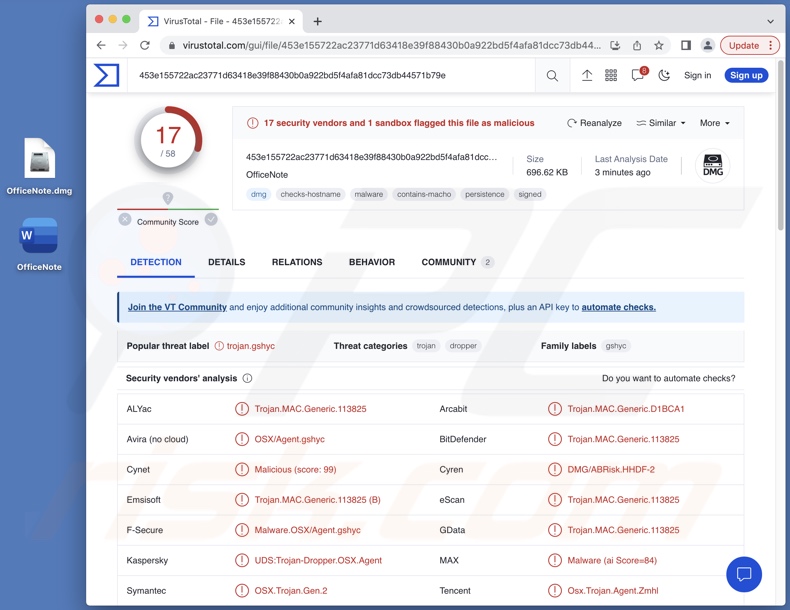790x610 pixels.
Task: Click the VirusTotal logo icon
Action: tap(106, 75)
